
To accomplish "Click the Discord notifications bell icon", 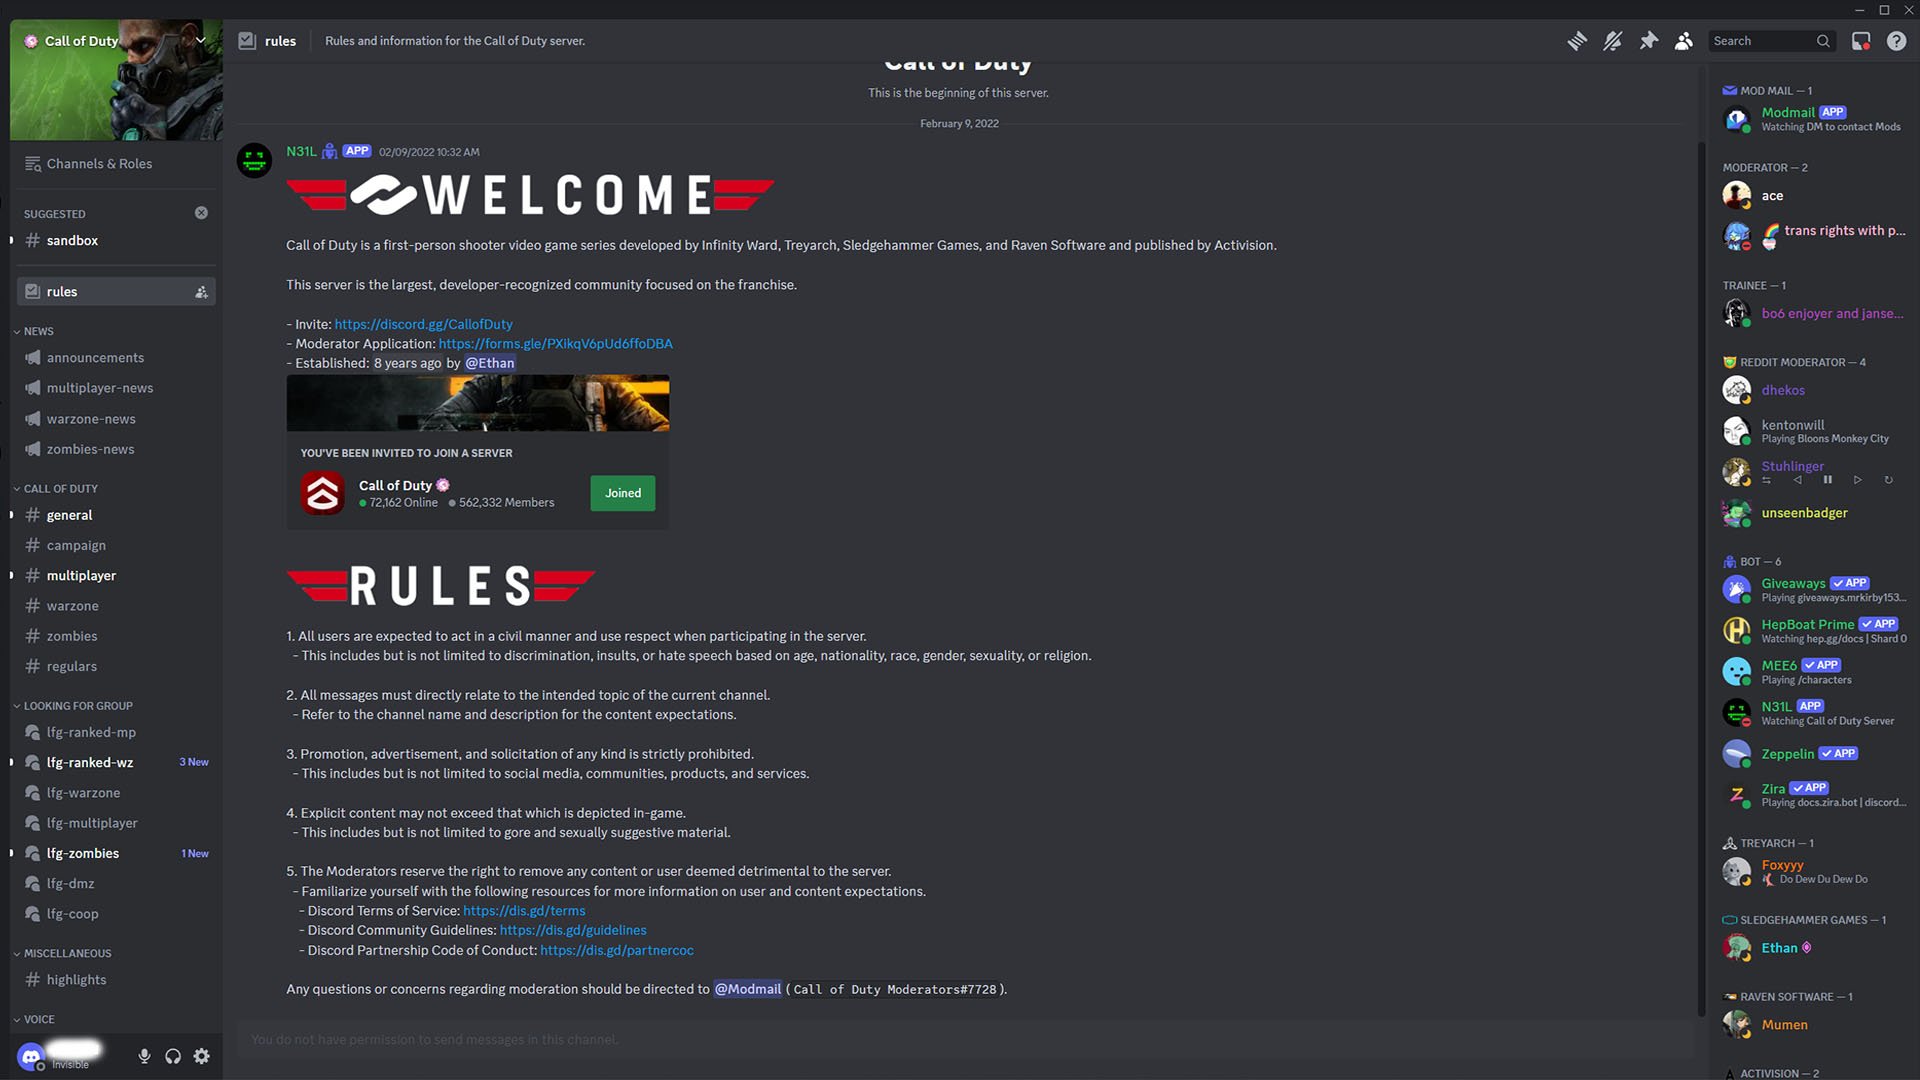I will click(x=1611, y=41).
